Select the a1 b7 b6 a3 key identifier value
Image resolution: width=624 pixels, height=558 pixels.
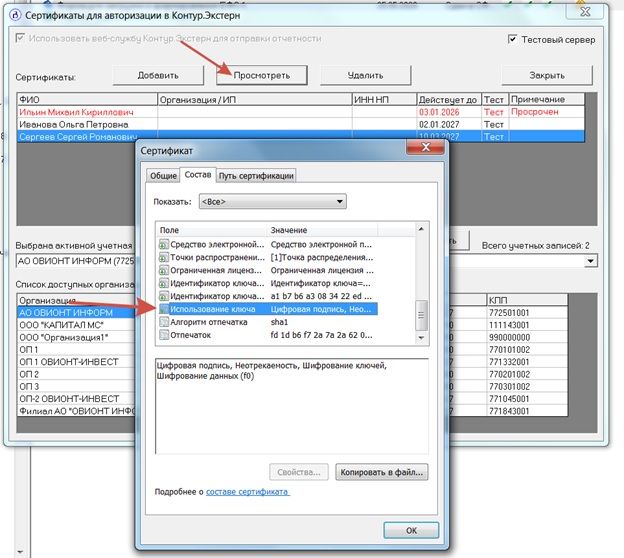pyautogui.click(x=321, y=296)
